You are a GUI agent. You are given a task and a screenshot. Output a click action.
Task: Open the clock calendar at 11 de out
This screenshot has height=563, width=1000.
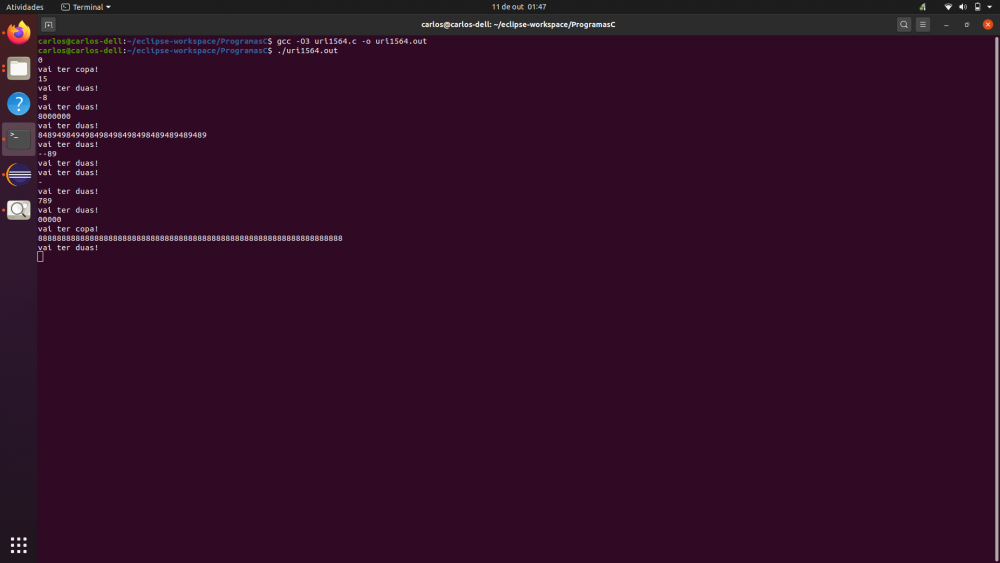point(519,7)
